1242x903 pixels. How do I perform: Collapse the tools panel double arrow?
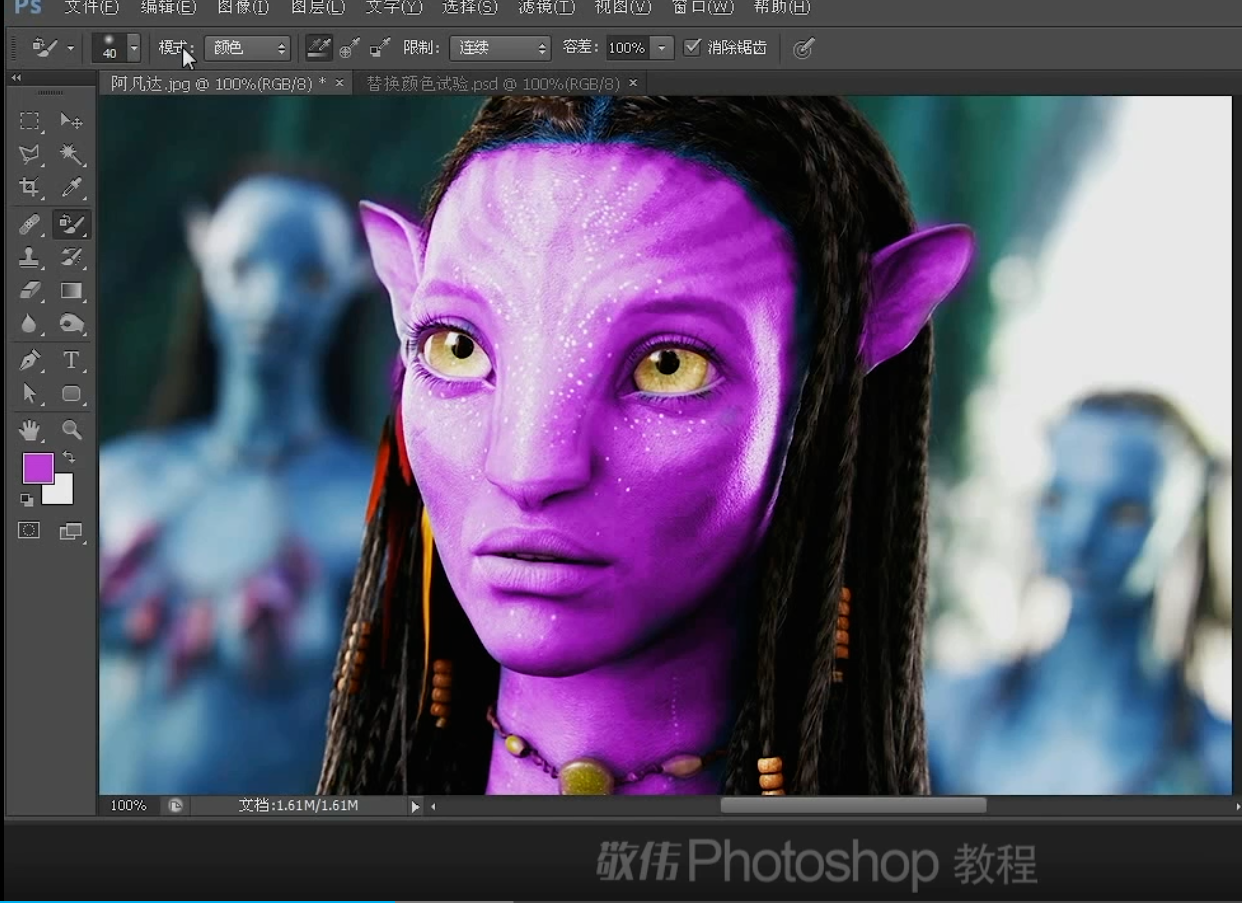click(x=16, y=78)
